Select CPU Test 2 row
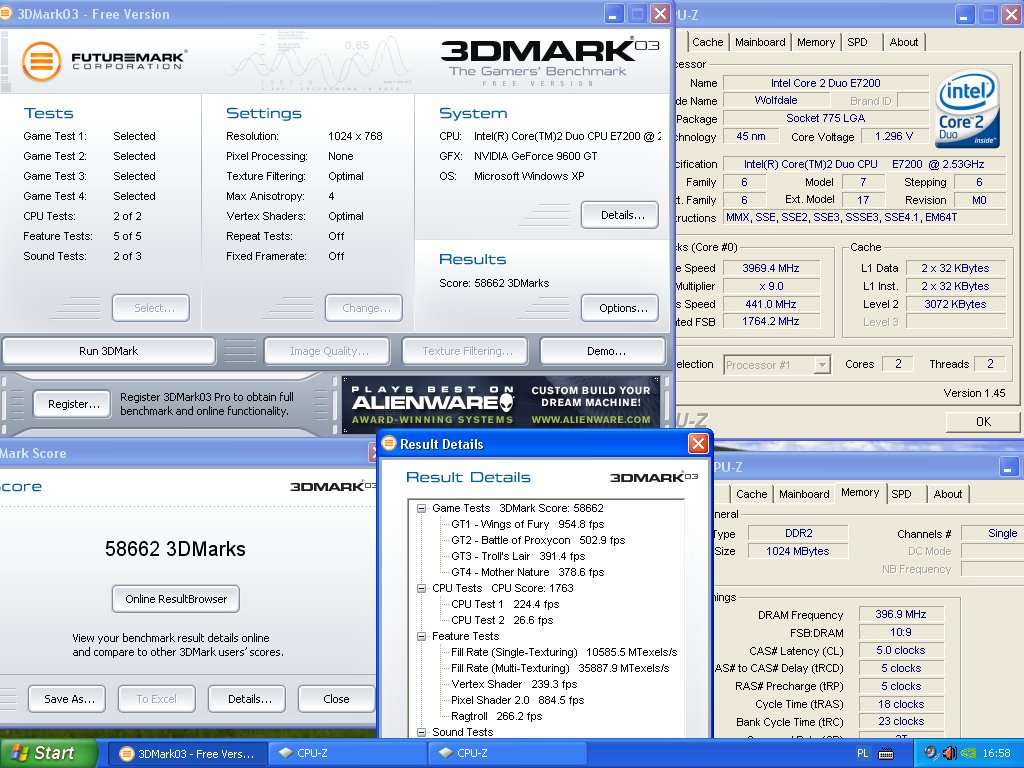This screenshot has width=1024, height=768. (502, 620)
